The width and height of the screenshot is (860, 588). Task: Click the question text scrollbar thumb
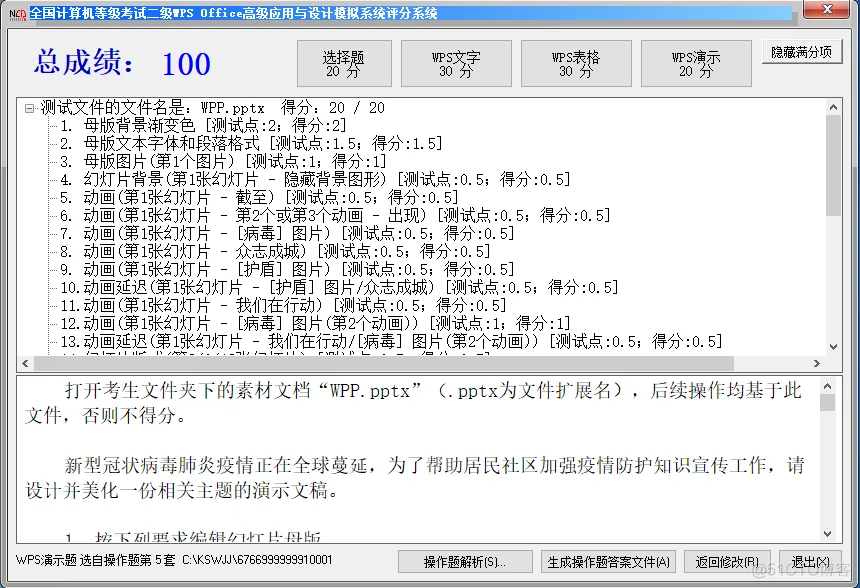(x=828, y=403)
